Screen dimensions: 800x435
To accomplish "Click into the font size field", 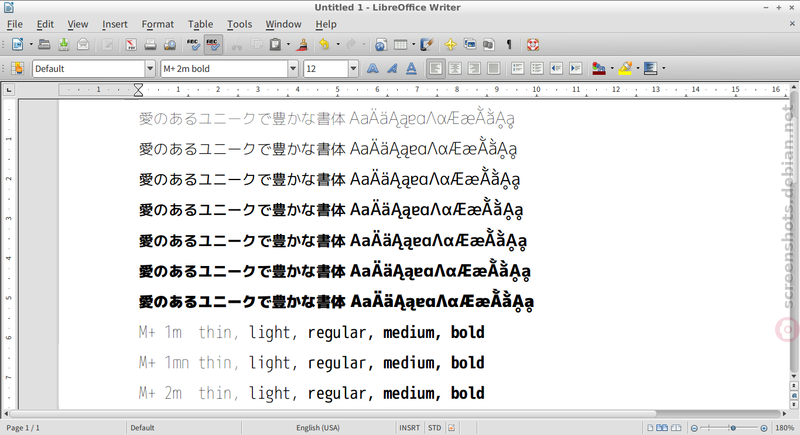I will [326, 68].
